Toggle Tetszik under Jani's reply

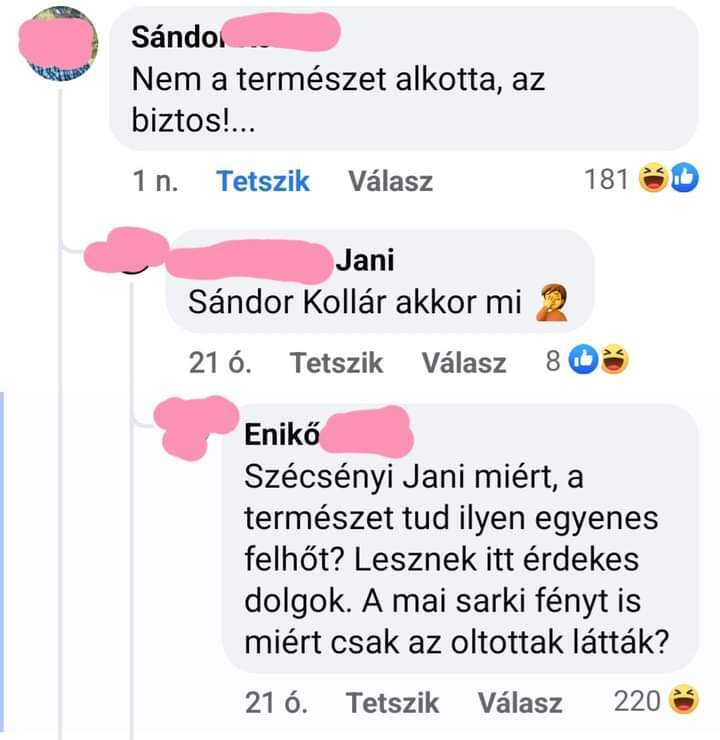(336, 362)
